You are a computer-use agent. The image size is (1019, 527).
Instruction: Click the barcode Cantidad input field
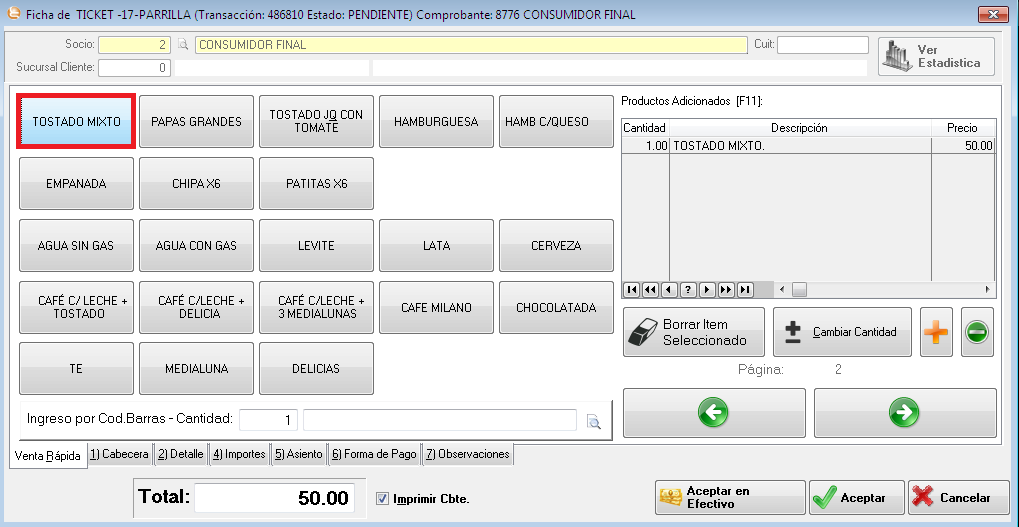(x=269, y=419)
